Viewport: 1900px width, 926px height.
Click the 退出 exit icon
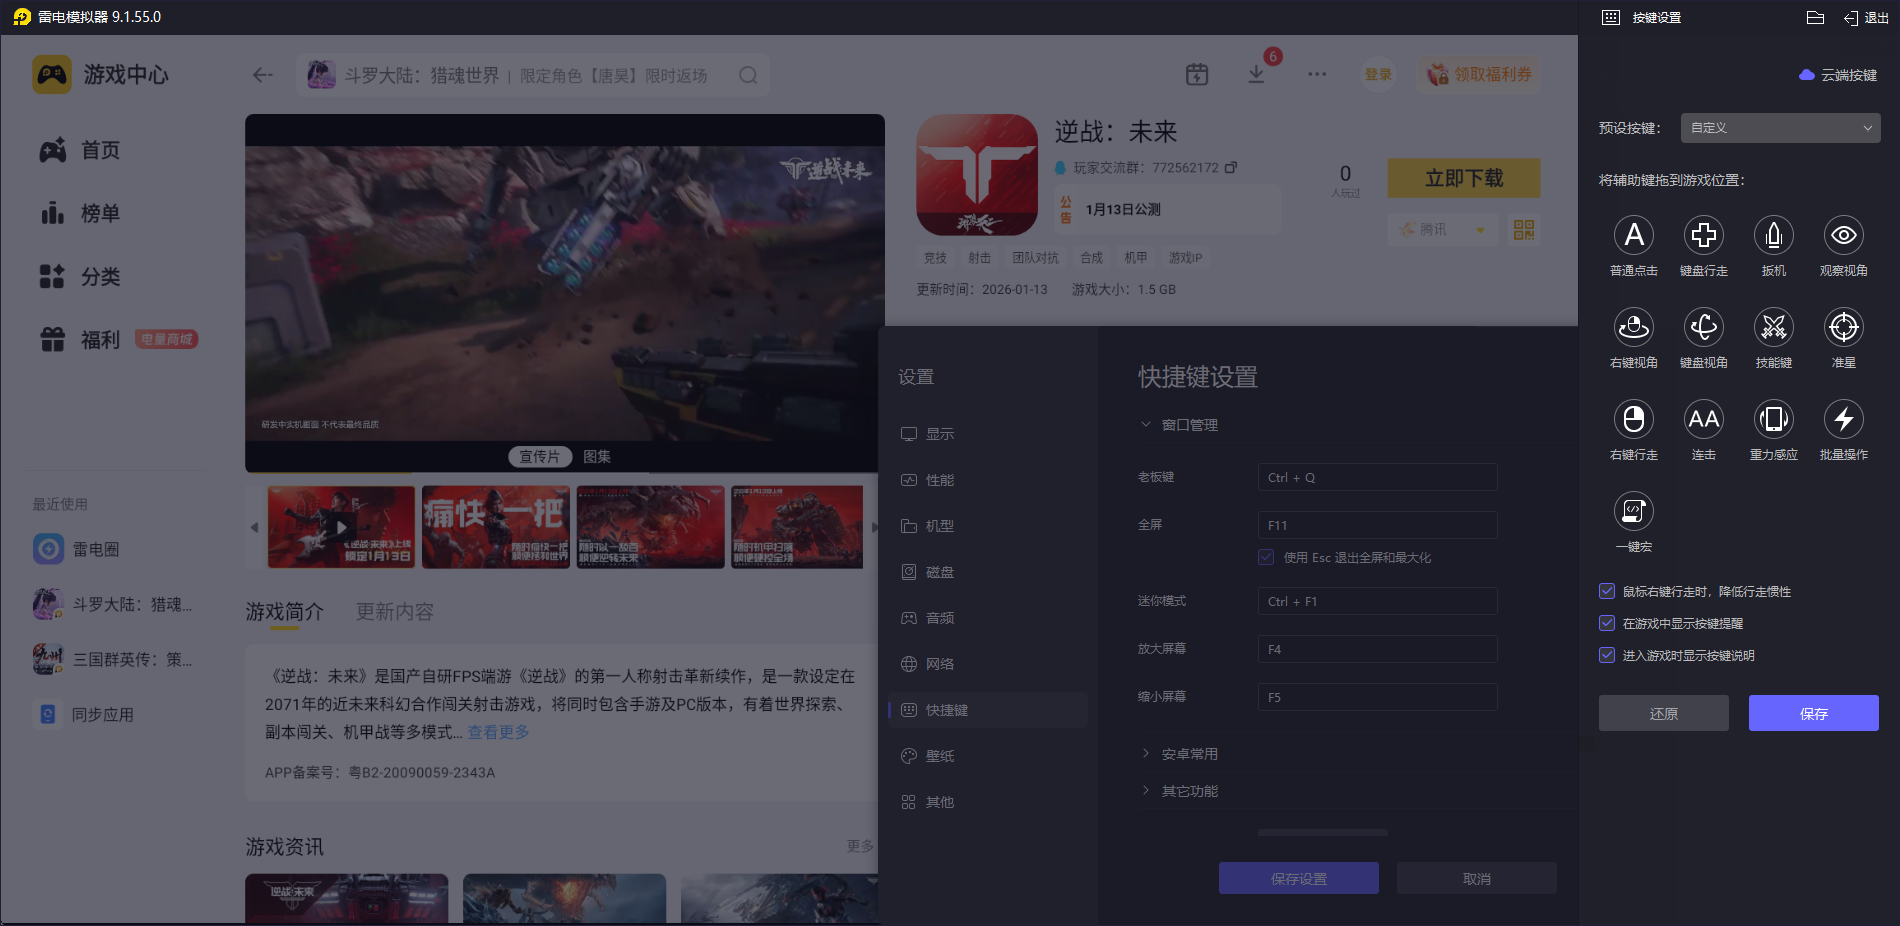[1866, 18]
